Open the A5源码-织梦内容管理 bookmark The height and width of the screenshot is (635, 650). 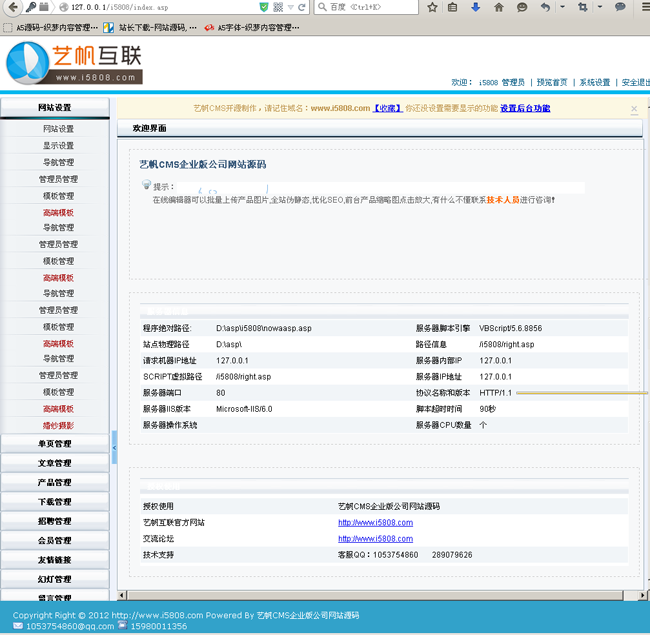point(51,28)
